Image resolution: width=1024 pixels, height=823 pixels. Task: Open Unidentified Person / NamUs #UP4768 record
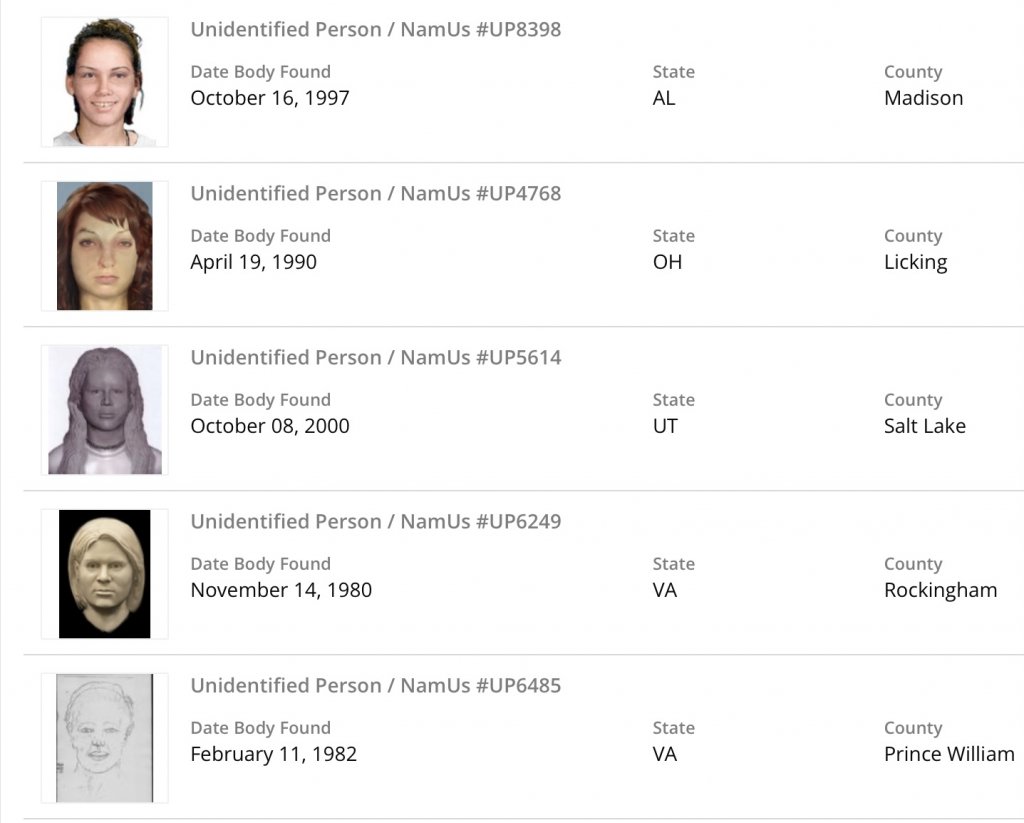[375, 193]
